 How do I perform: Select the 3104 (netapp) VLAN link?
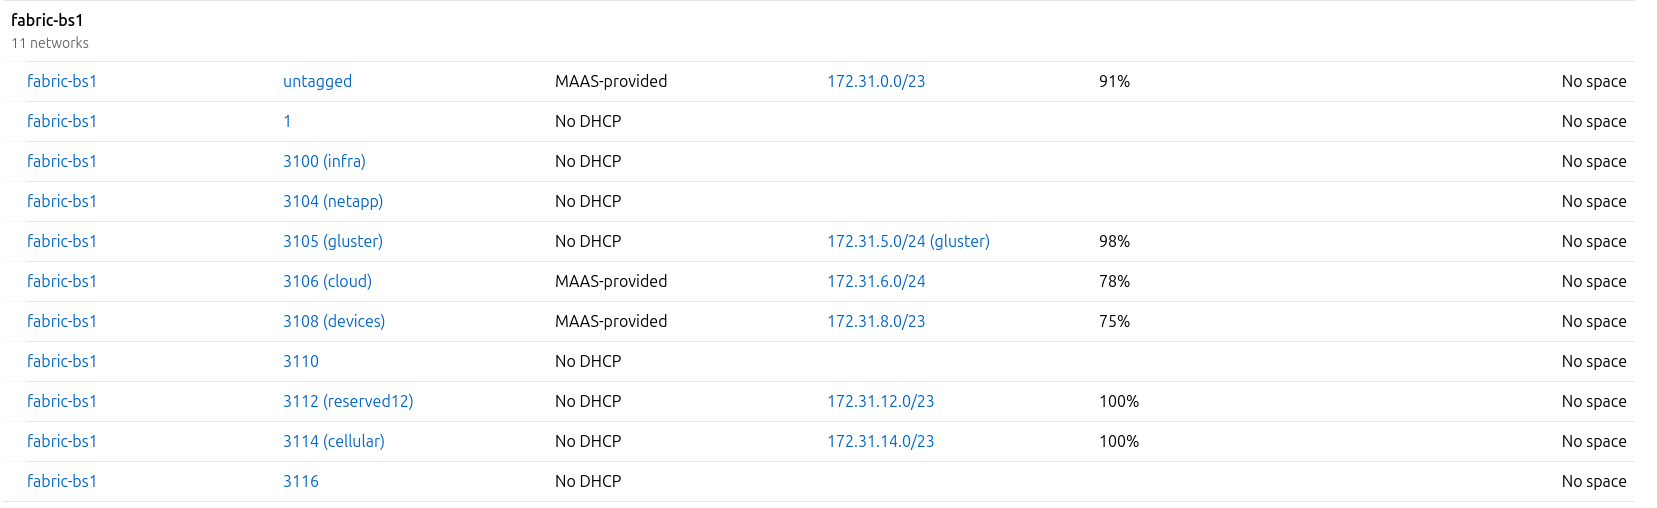(332, 202)
